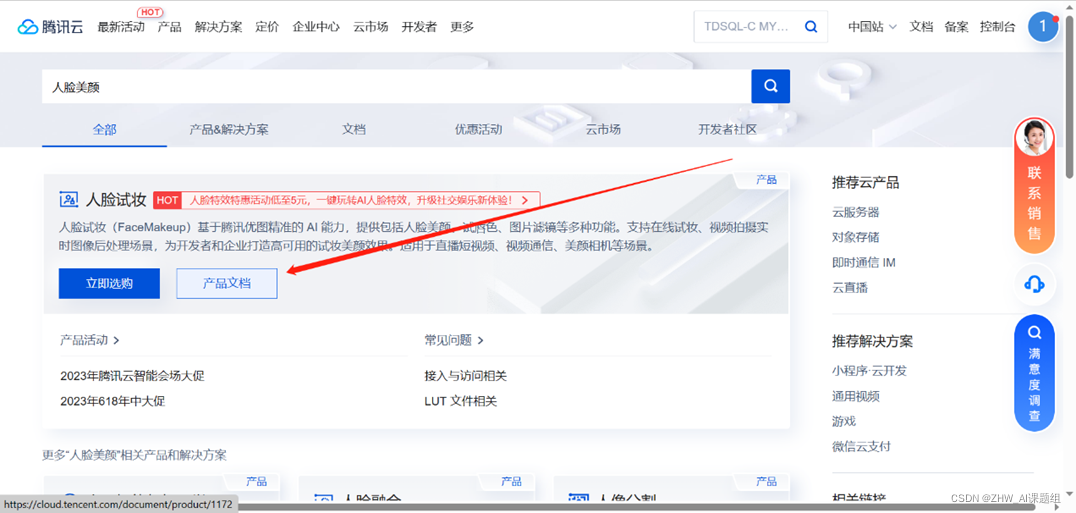The image size is (1076, 513).
Task: Open recommended product 对象存储
Action: pyautogui.click(x=856, y=237)
